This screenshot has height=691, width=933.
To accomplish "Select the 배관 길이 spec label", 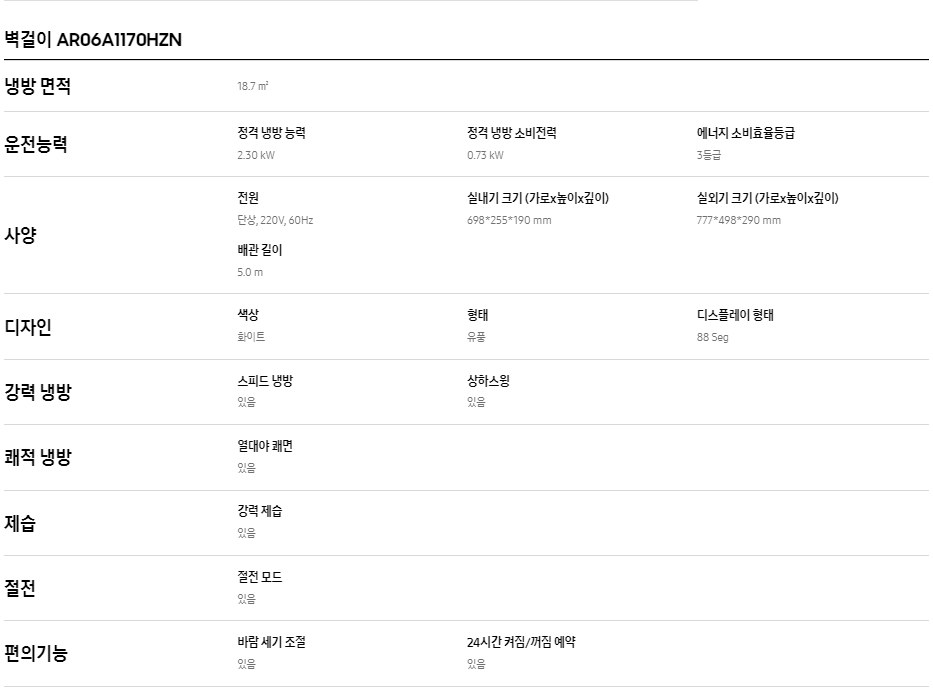I will click(x=259, y=250).
